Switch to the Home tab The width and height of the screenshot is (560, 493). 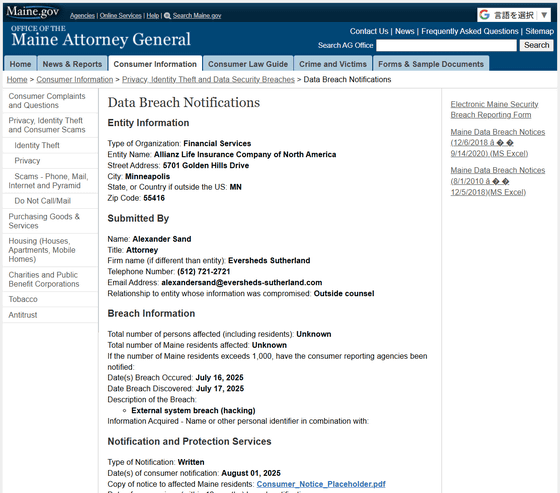click(x=20, y=64)
